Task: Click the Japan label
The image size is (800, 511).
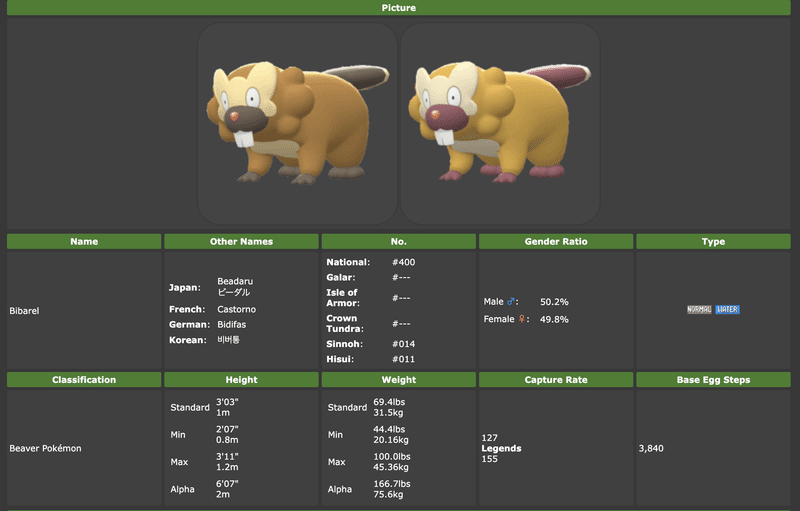Action: (185, 288)
